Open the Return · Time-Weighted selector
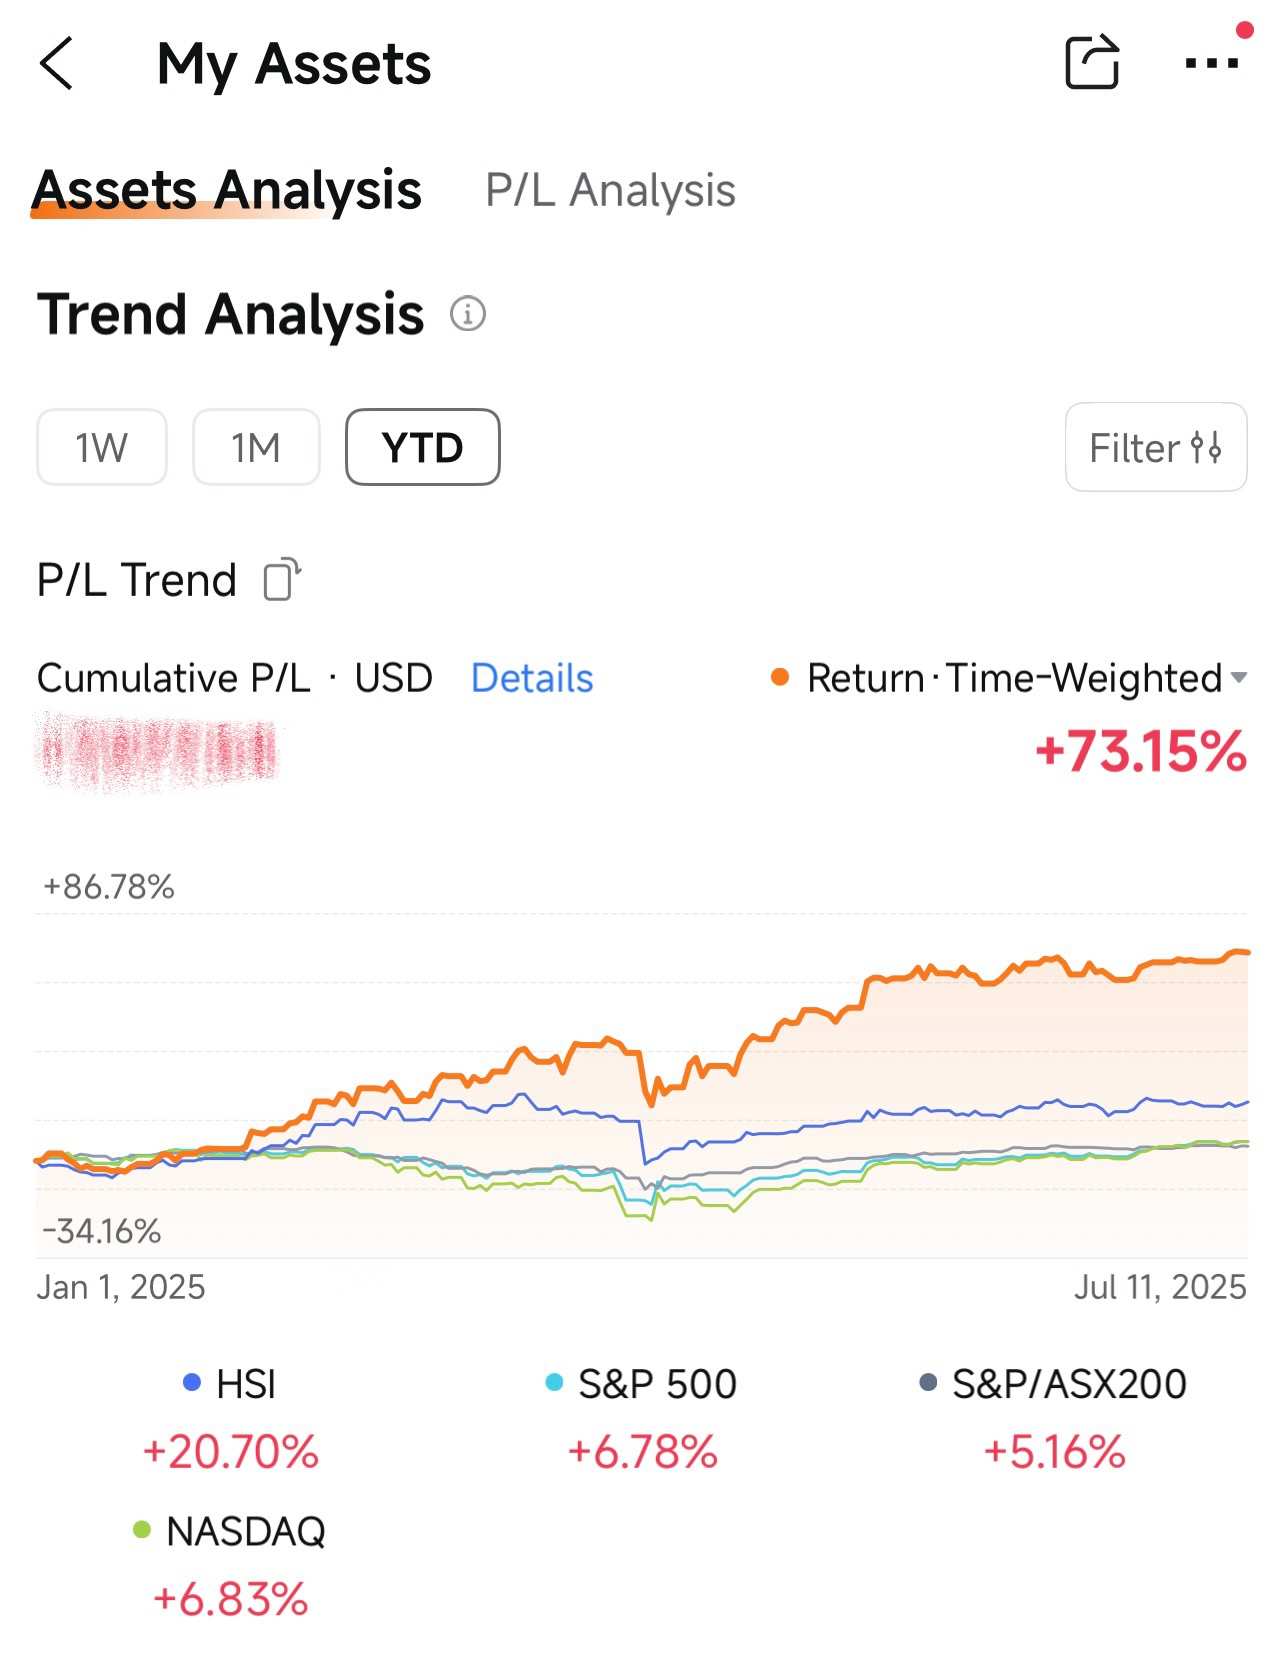The width and height of the screenshot is (1284, 1659). [1014, 678]
